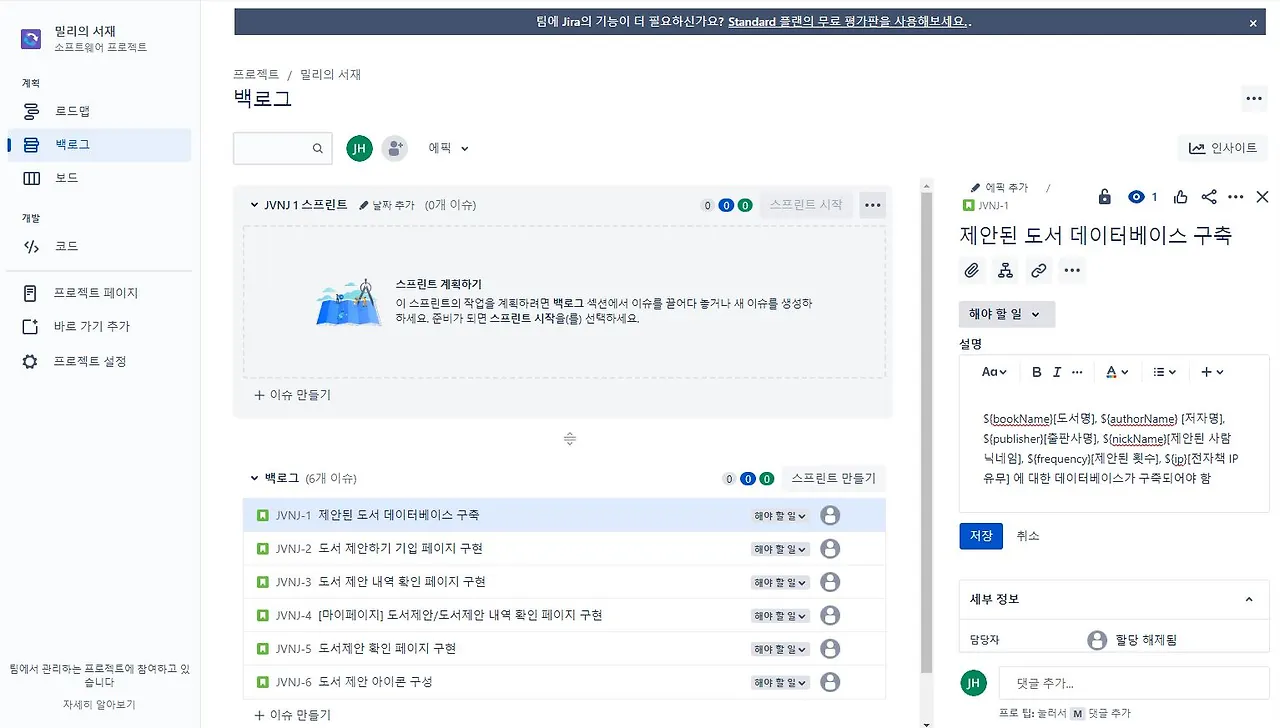Collapse the 백로그 section chevron
The height and width of the screenshot is (728, 1280).
[254, 478]
